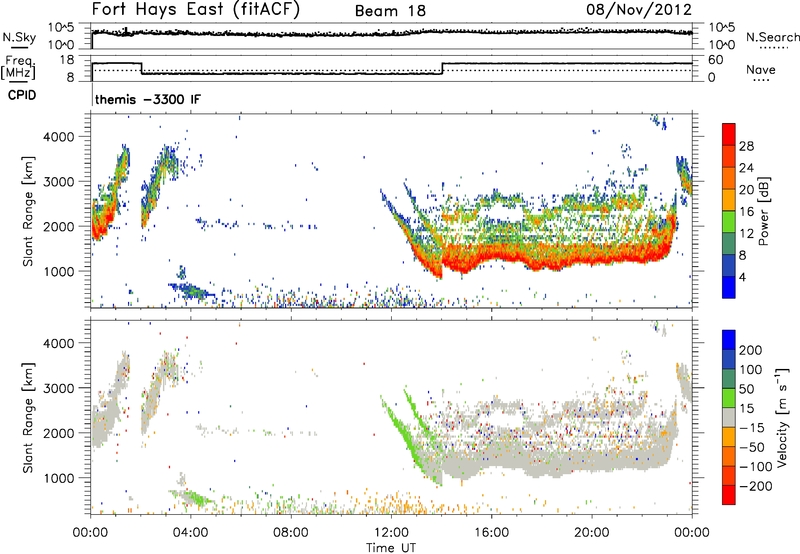Pick the teal 8–12 dB power colorbar segment

(x=729, y=244)
